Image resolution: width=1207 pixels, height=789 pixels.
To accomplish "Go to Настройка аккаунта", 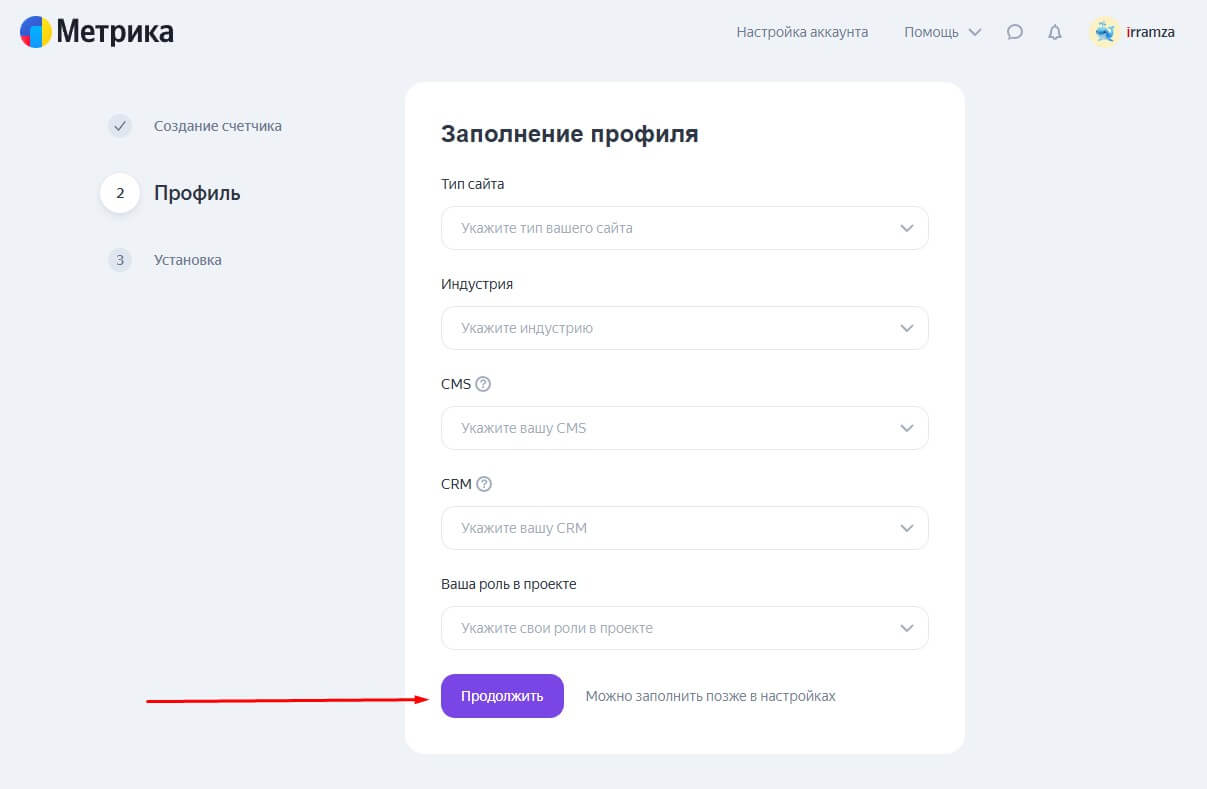I will coord(802,32).
